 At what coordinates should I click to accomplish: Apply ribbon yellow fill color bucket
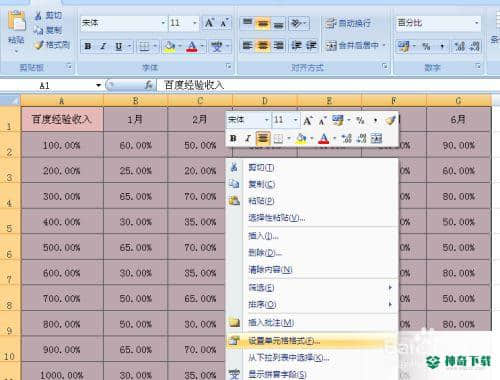click(x=170, y=46)
